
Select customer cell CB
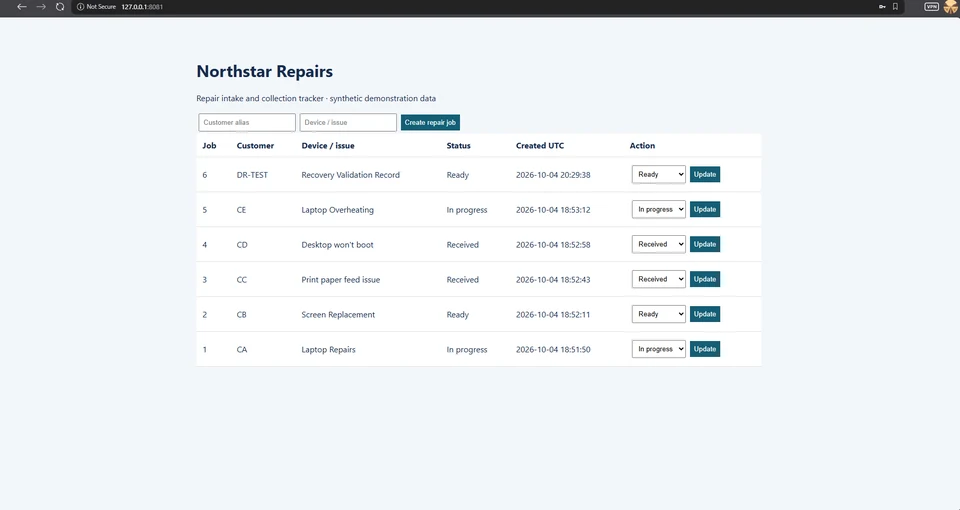pos(241,315)
